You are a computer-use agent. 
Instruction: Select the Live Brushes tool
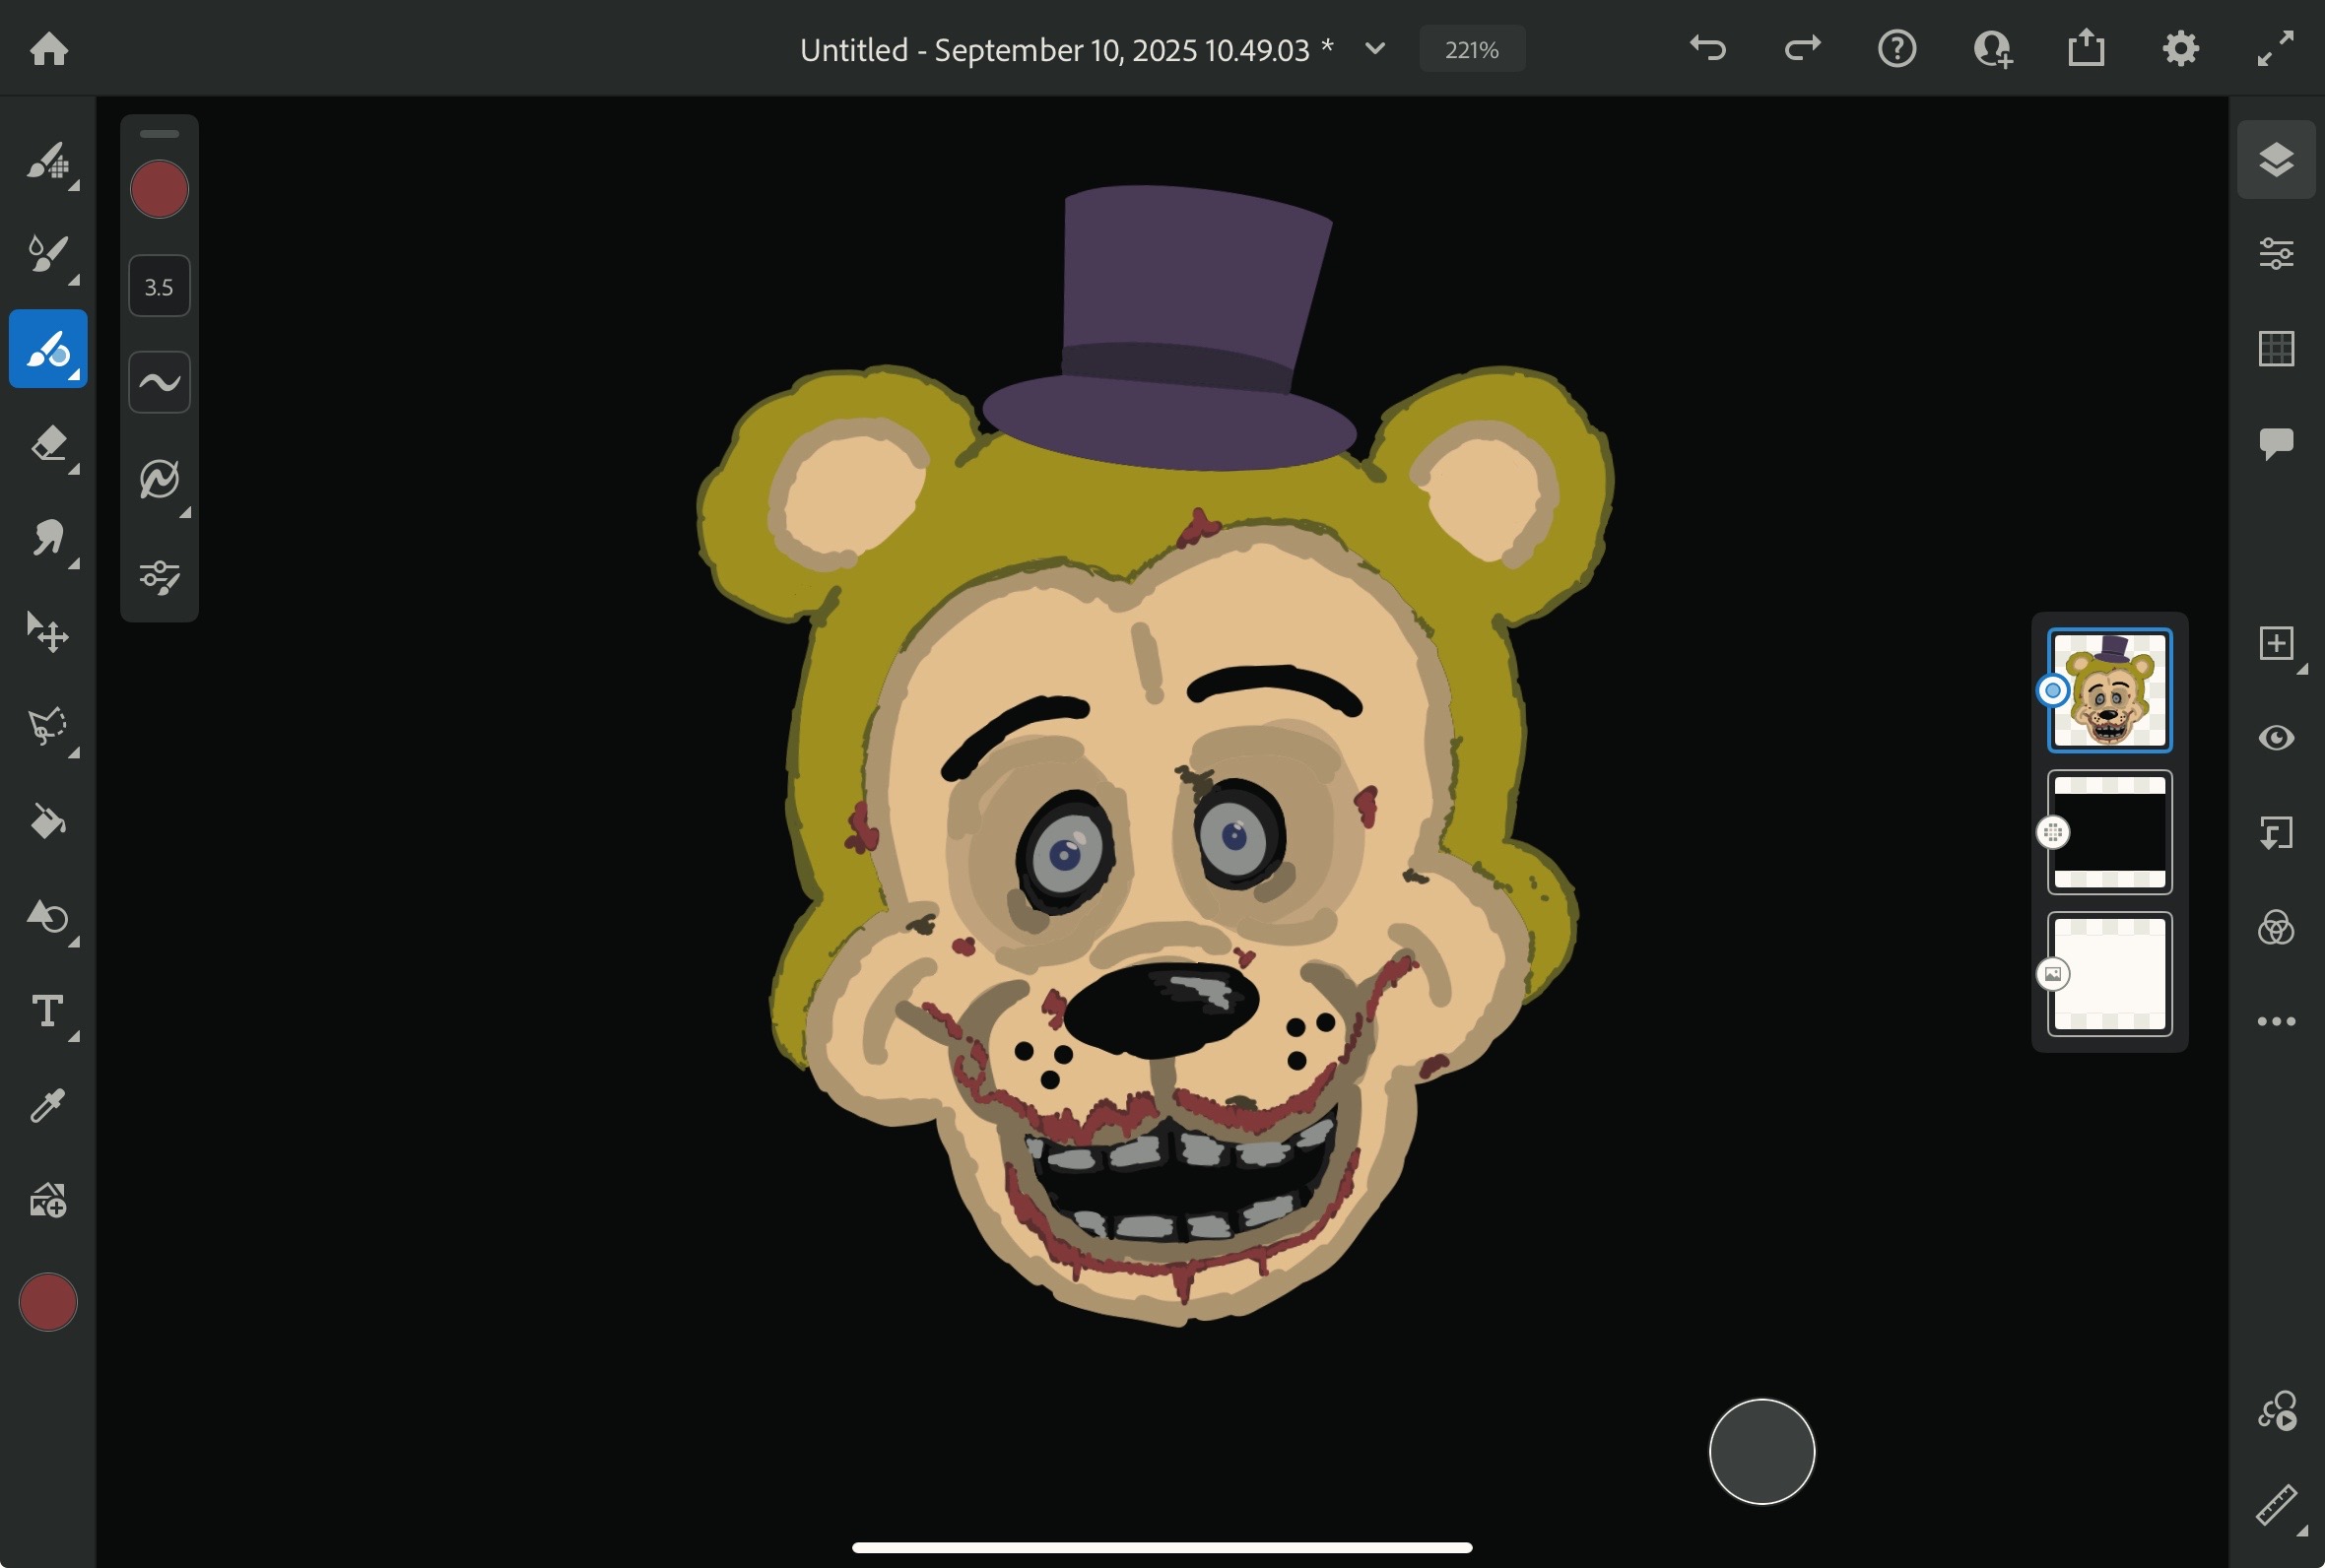(x=48, y=254)
